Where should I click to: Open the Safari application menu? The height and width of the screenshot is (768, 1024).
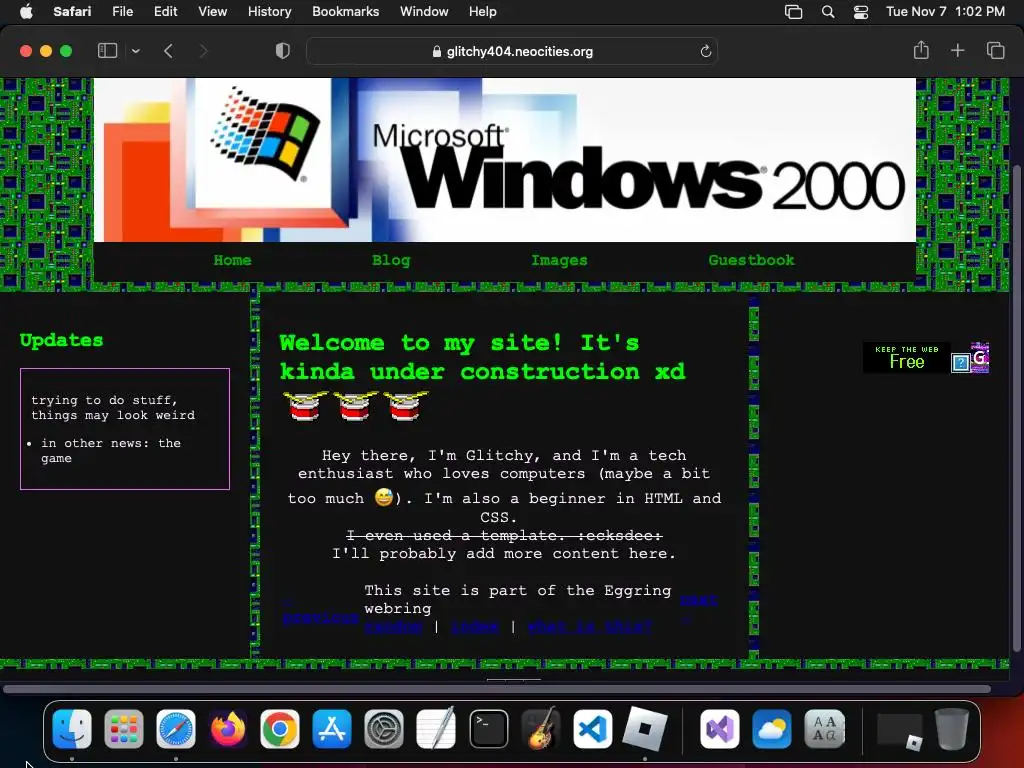tap(72, 11)
